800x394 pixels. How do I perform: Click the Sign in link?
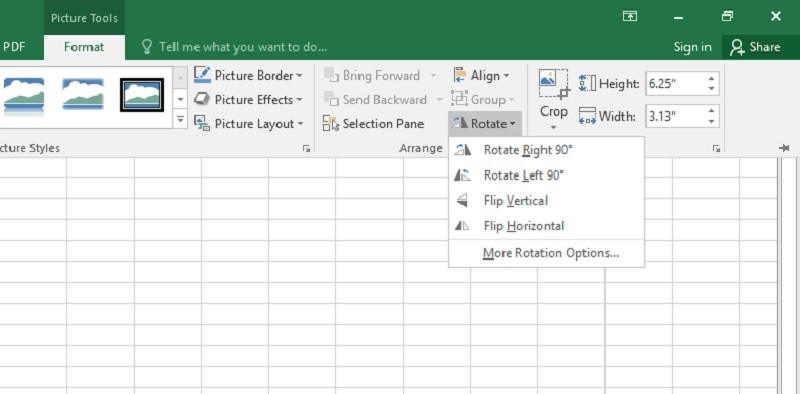(692, 47)
